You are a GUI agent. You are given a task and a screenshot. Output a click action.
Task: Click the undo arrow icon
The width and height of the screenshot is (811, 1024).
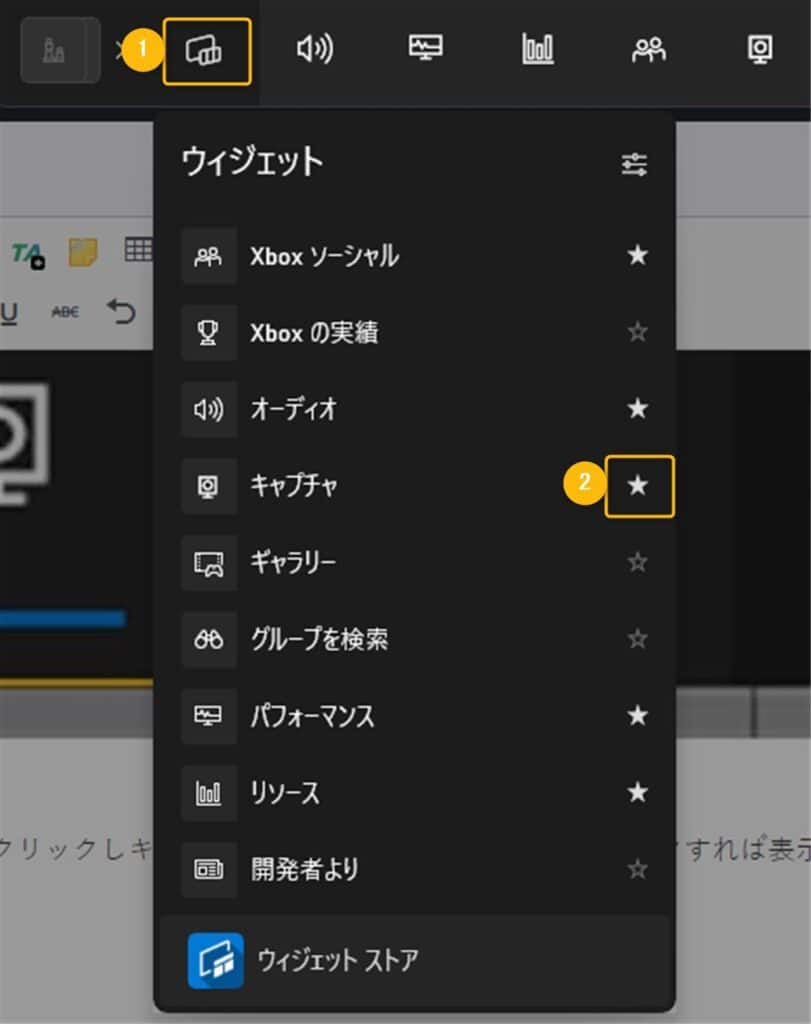[x=122, y=311]
